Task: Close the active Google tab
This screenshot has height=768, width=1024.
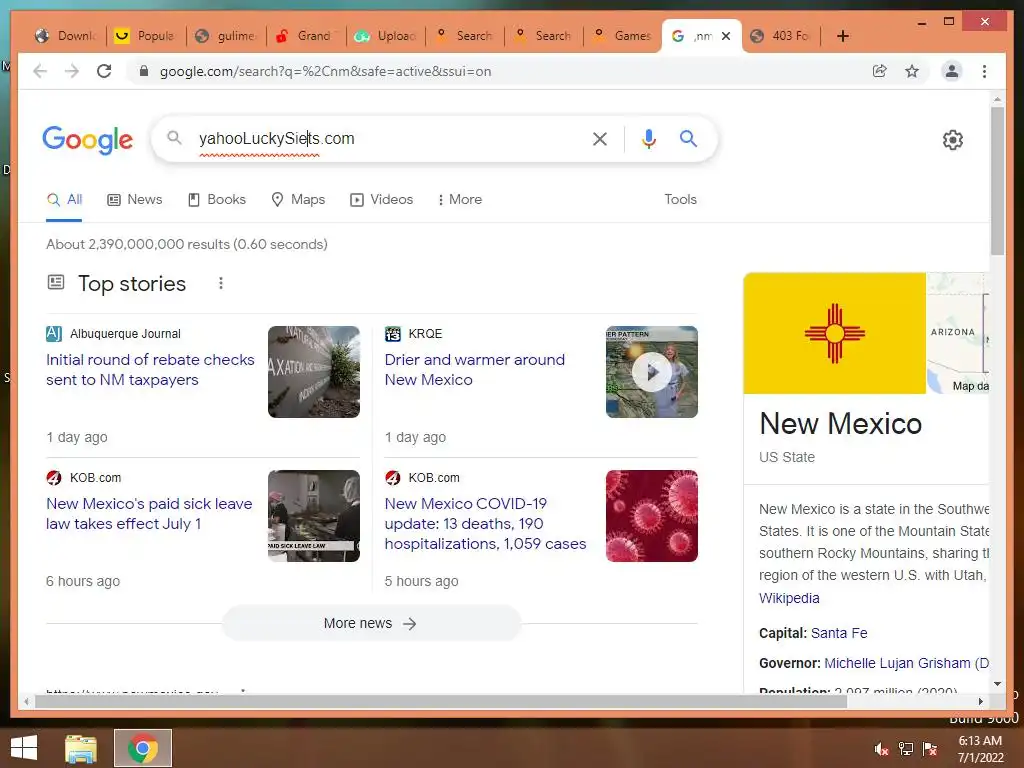Action: (x=726, y=36)
